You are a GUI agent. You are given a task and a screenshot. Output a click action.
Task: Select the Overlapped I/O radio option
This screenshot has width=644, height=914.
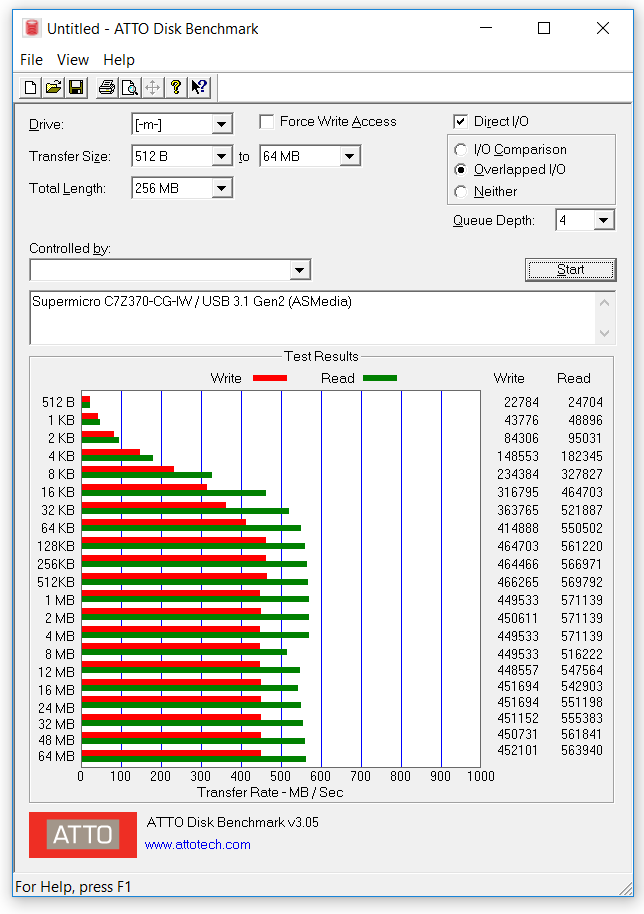pyautogui.click(x=460, y=170)
